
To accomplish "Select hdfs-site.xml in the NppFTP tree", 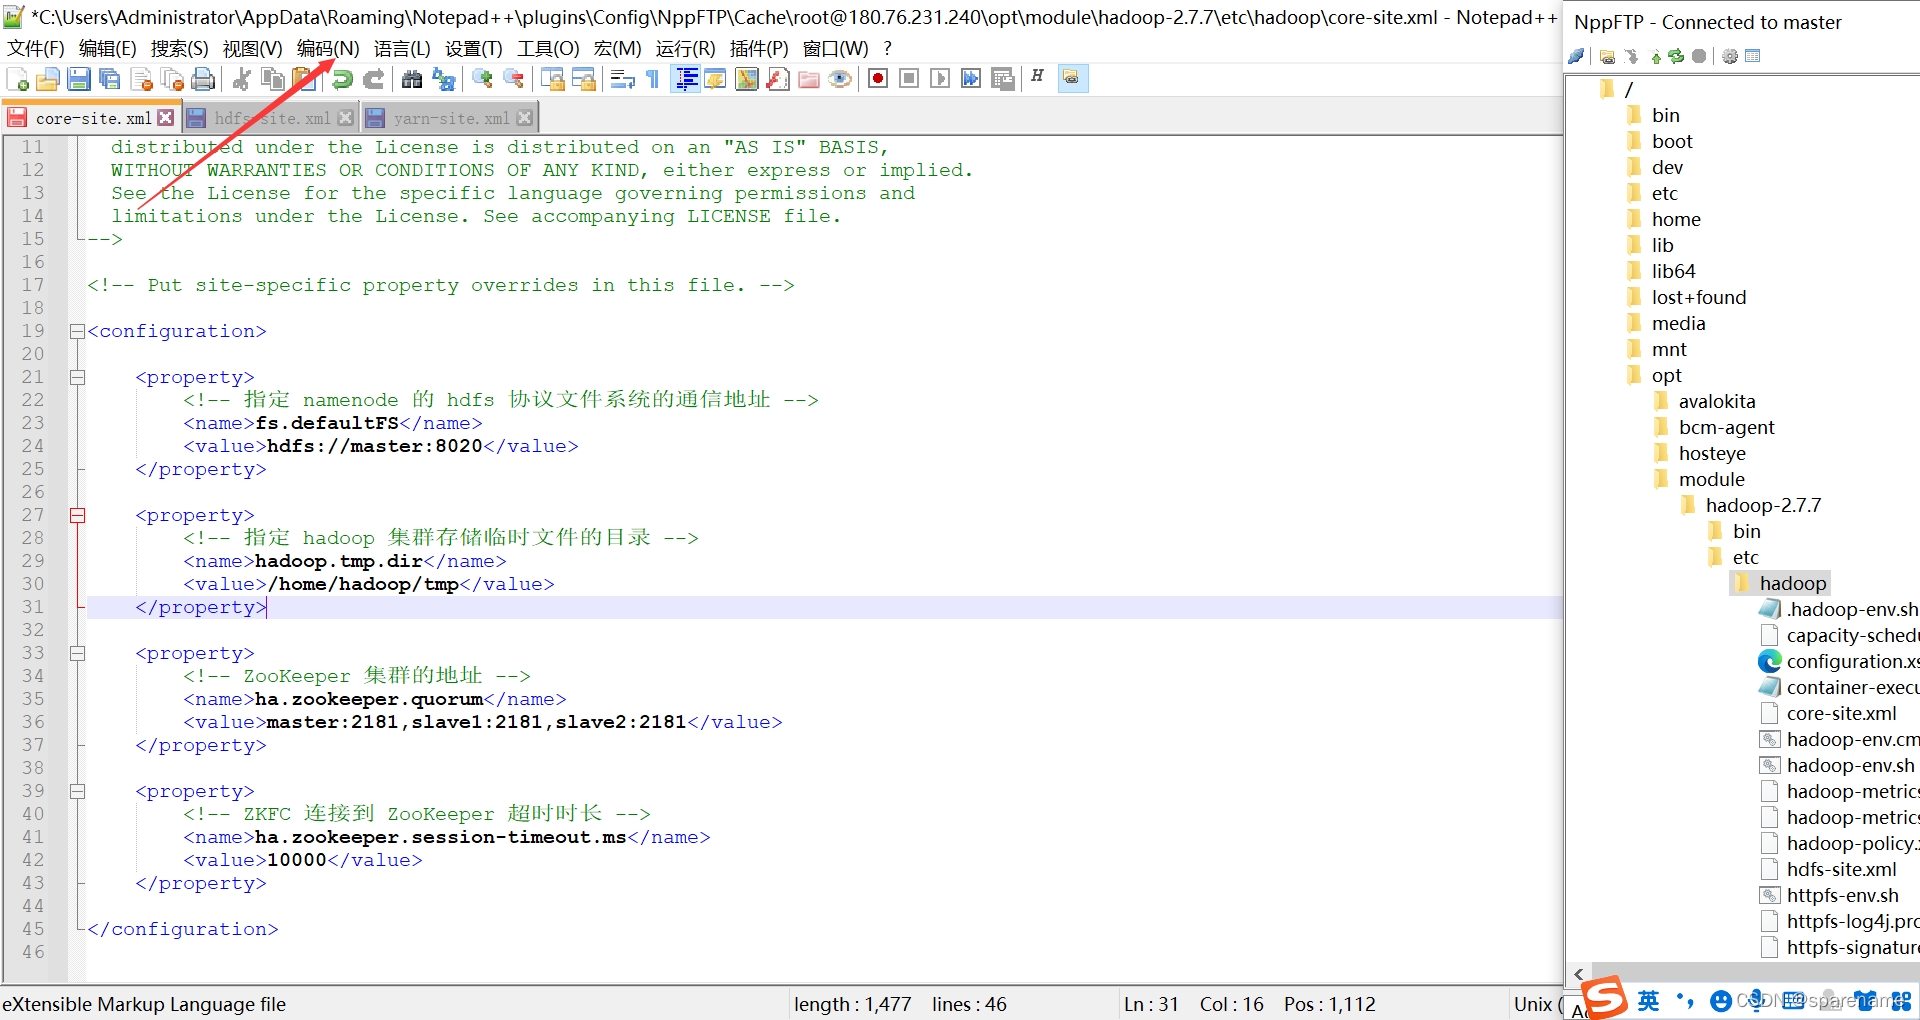I will pos(1841,870).
